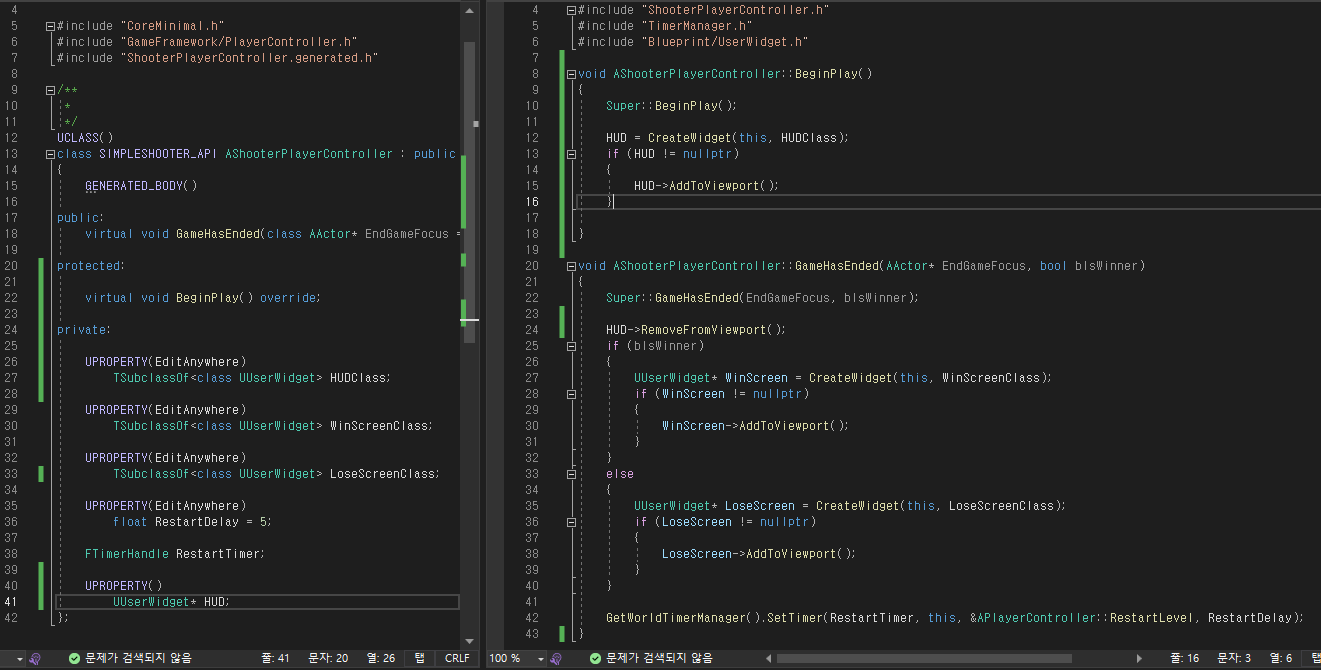
Task: Click 'FTimerHandle RestartTimer;' line
Action: click(175, 554)
